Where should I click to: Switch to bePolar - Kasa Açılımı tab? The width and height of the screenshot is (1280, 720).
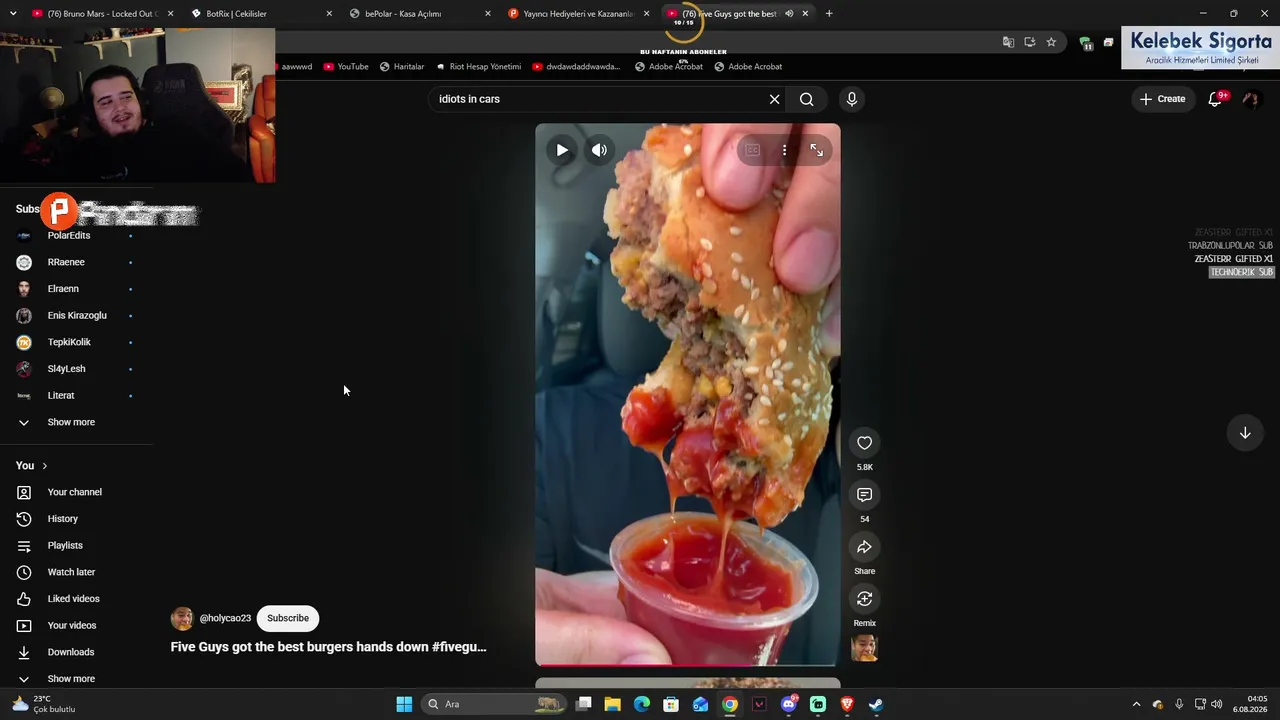(420, 14)
